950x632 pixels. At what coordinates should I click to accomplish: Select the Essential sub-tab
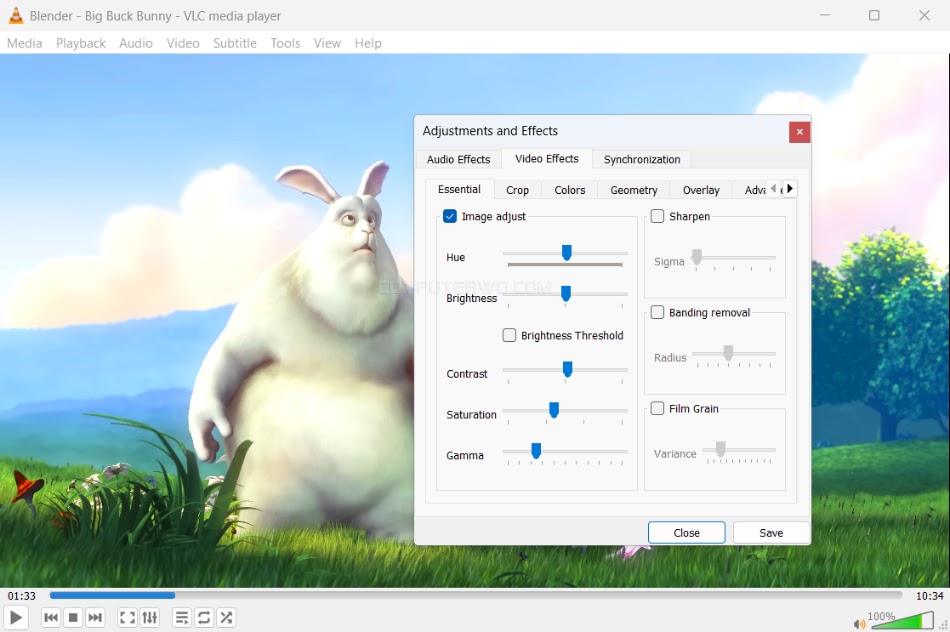[x=459, y=189]
